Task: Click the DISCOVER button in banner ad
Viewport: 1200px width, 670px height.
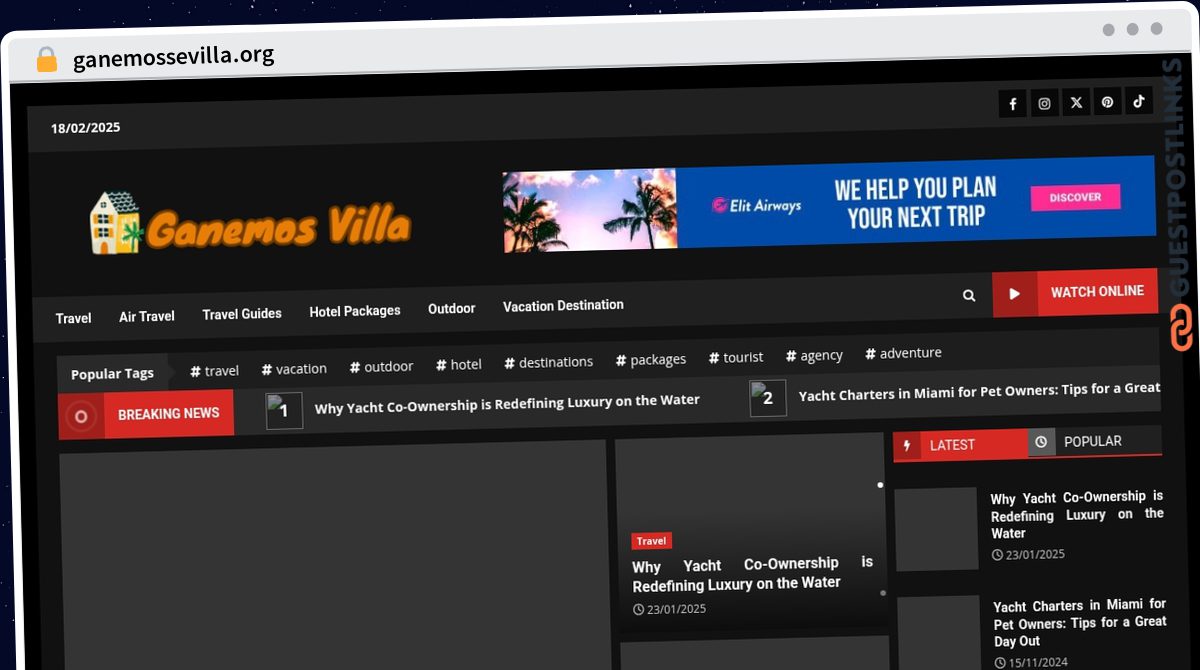Action: click(1075, 198)
